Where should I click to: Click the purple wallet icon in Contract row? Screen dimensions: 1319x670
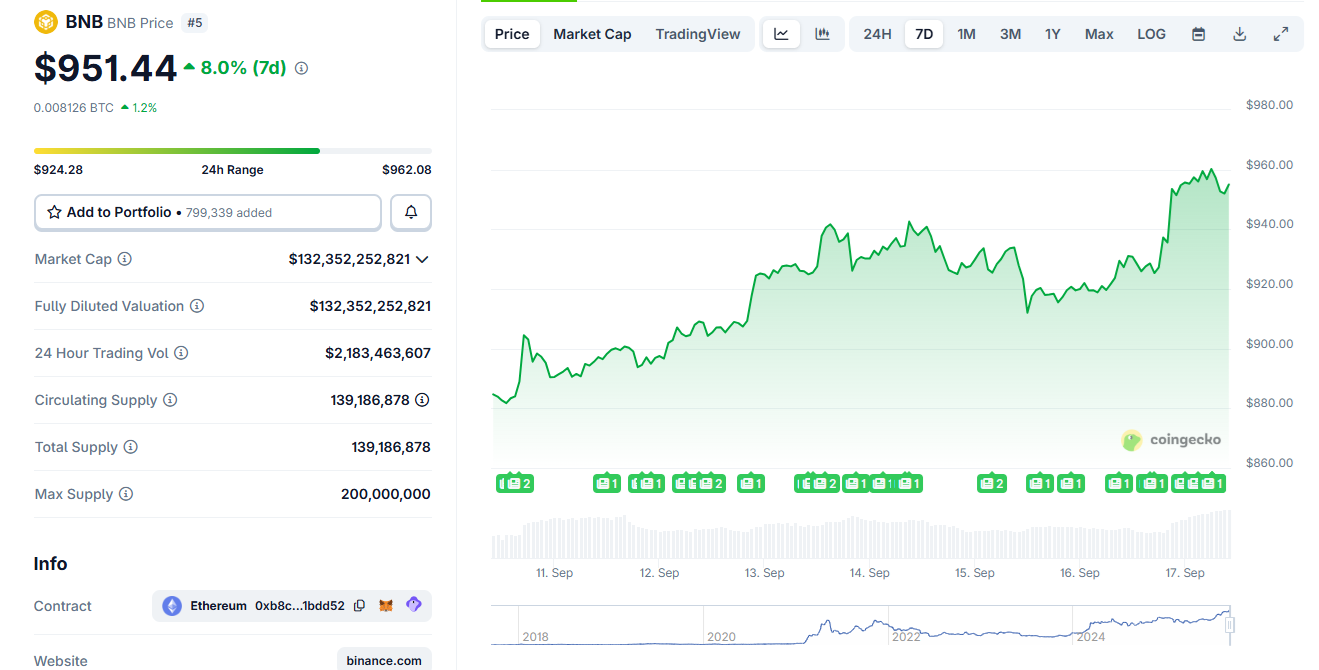click(414, 605)
